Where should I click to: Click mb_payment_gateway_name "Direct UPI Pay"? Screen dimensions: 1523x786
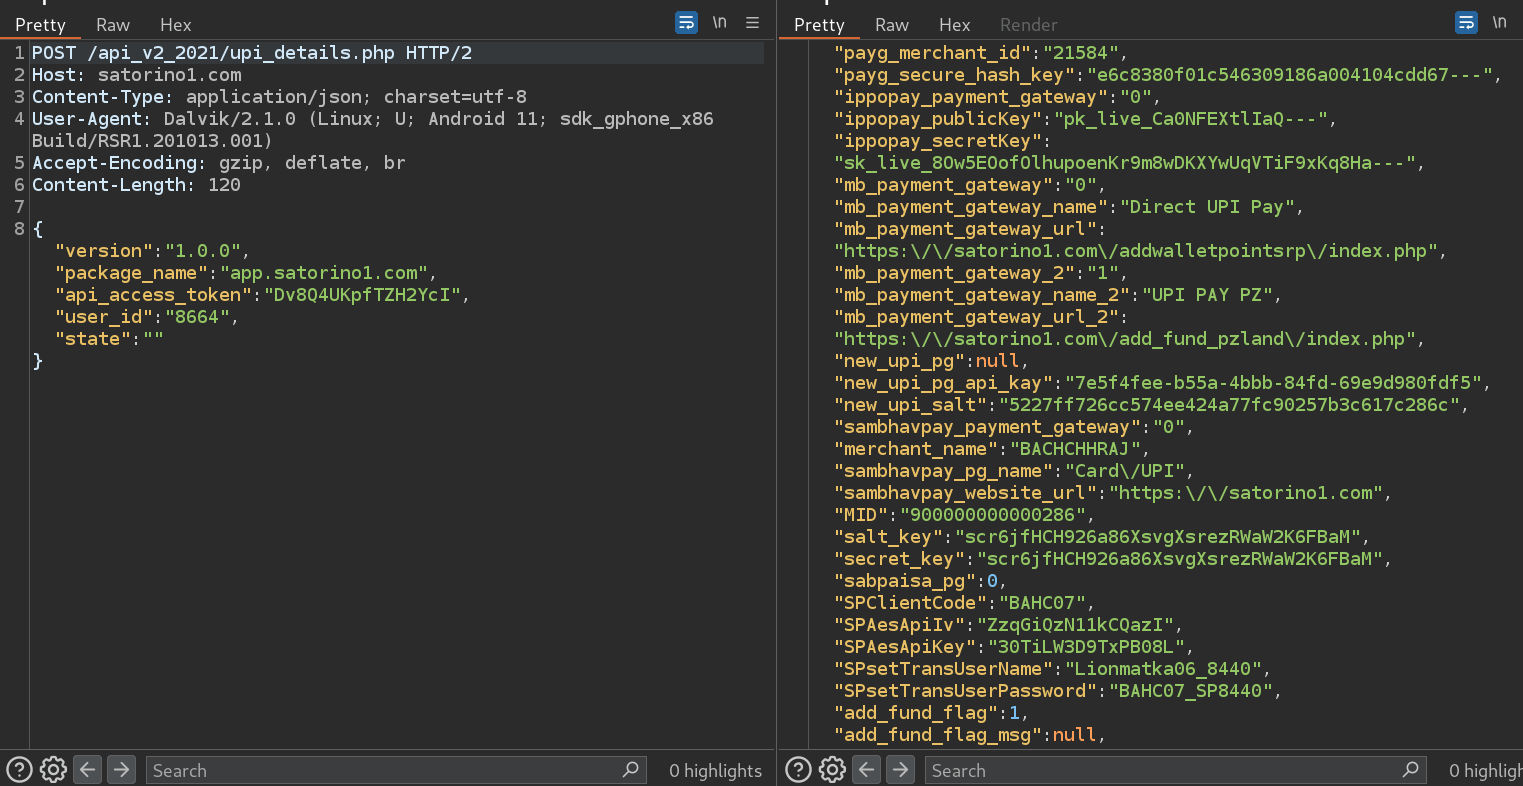coord(1207,207)
